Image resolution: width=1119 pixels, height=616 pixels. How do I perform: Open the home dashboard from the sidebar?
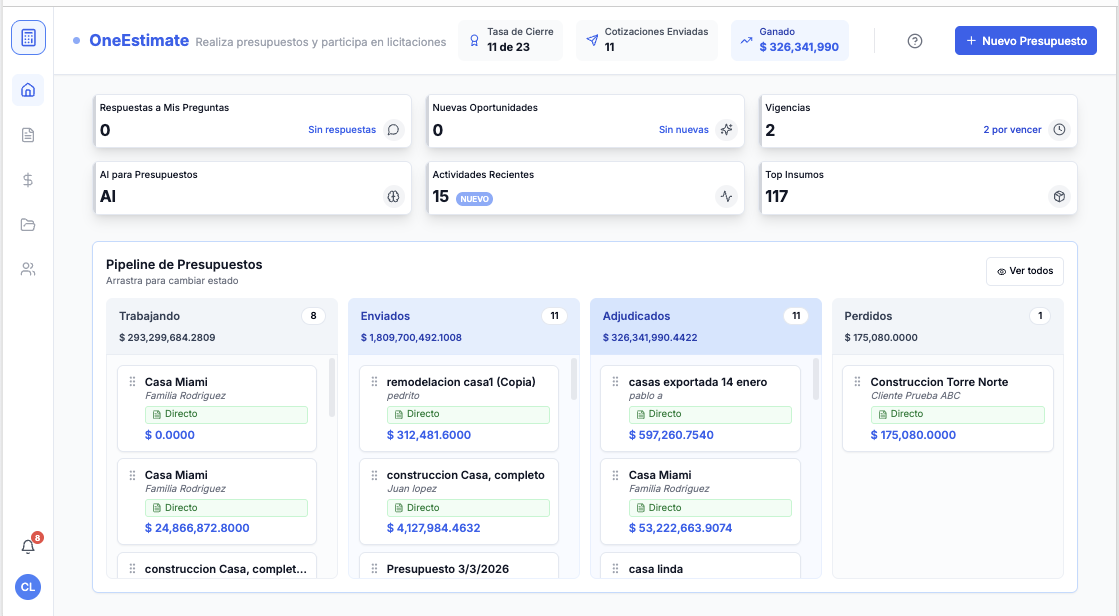pos(28,89)
